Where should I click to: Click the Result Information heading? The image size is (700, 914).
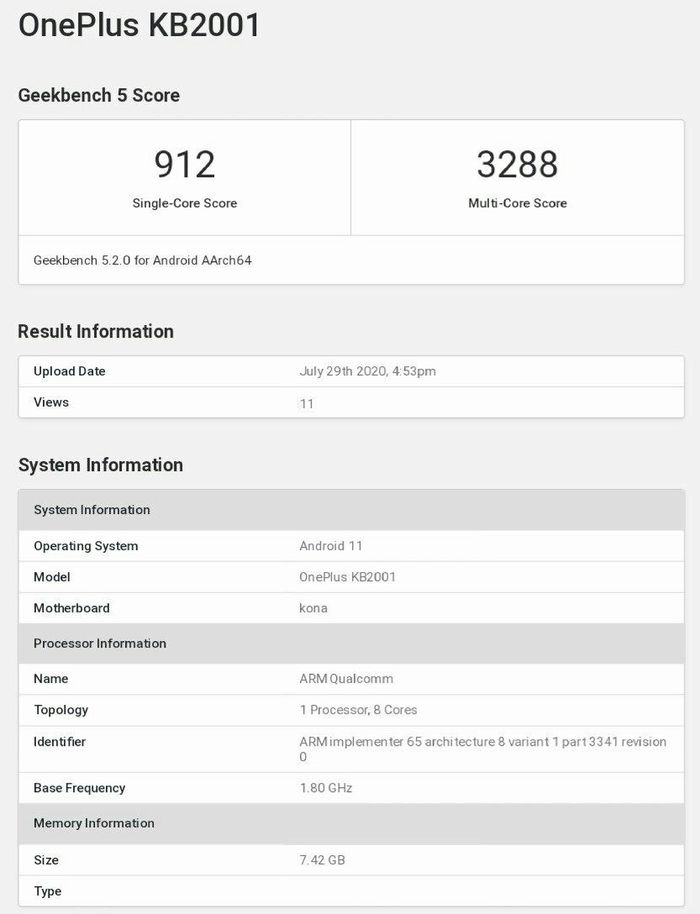tap(96, 332)
